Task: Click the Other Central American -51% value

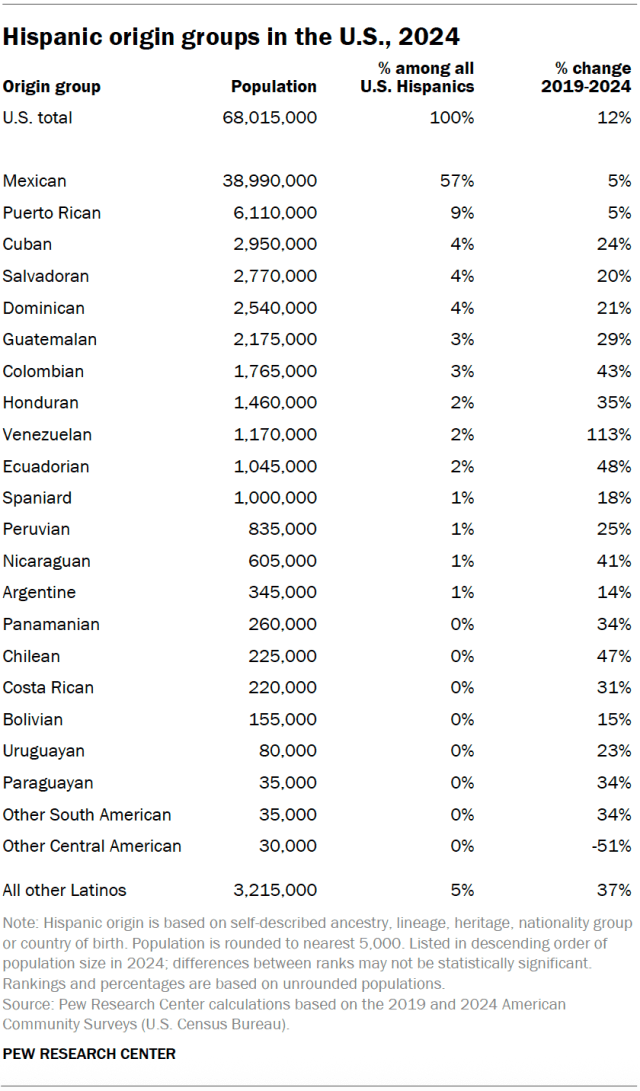Action: (612, 846)
